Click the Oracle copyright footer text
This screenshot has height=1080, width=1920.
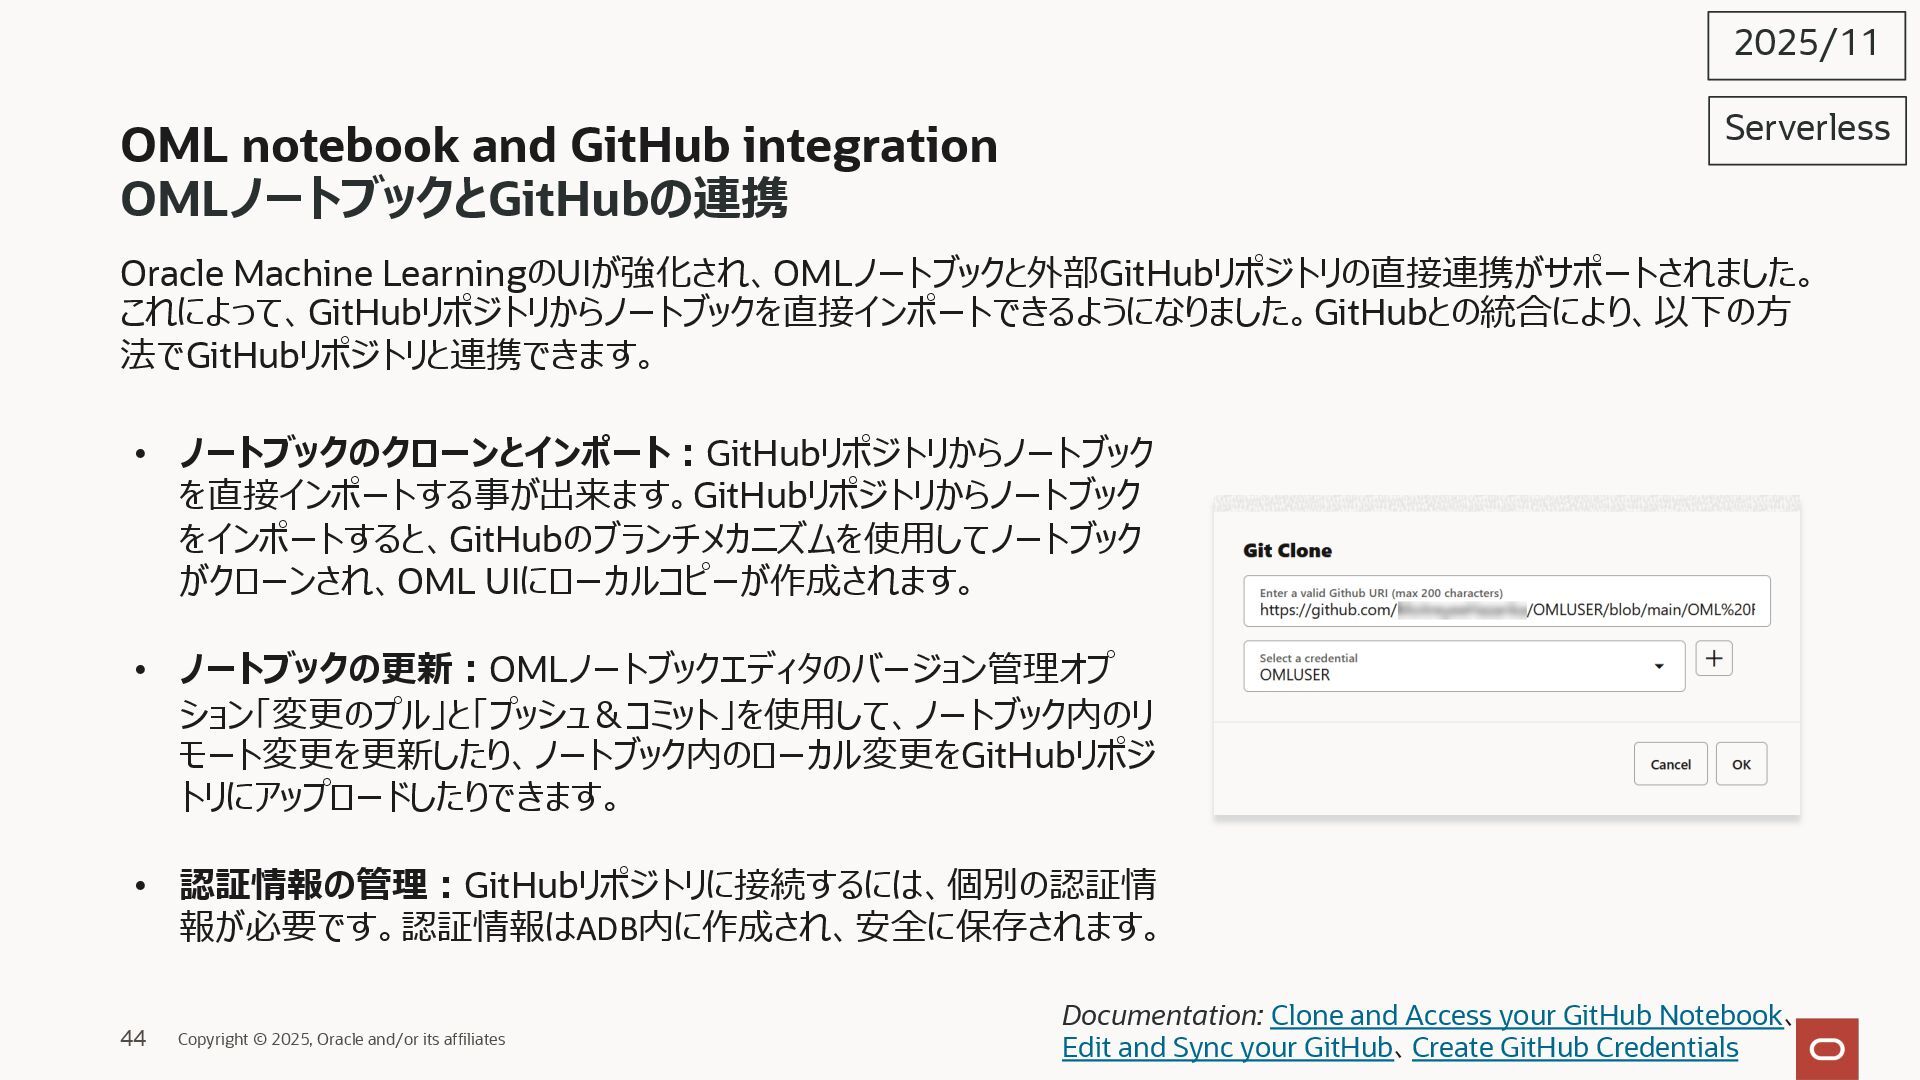tap(341, 1040)
